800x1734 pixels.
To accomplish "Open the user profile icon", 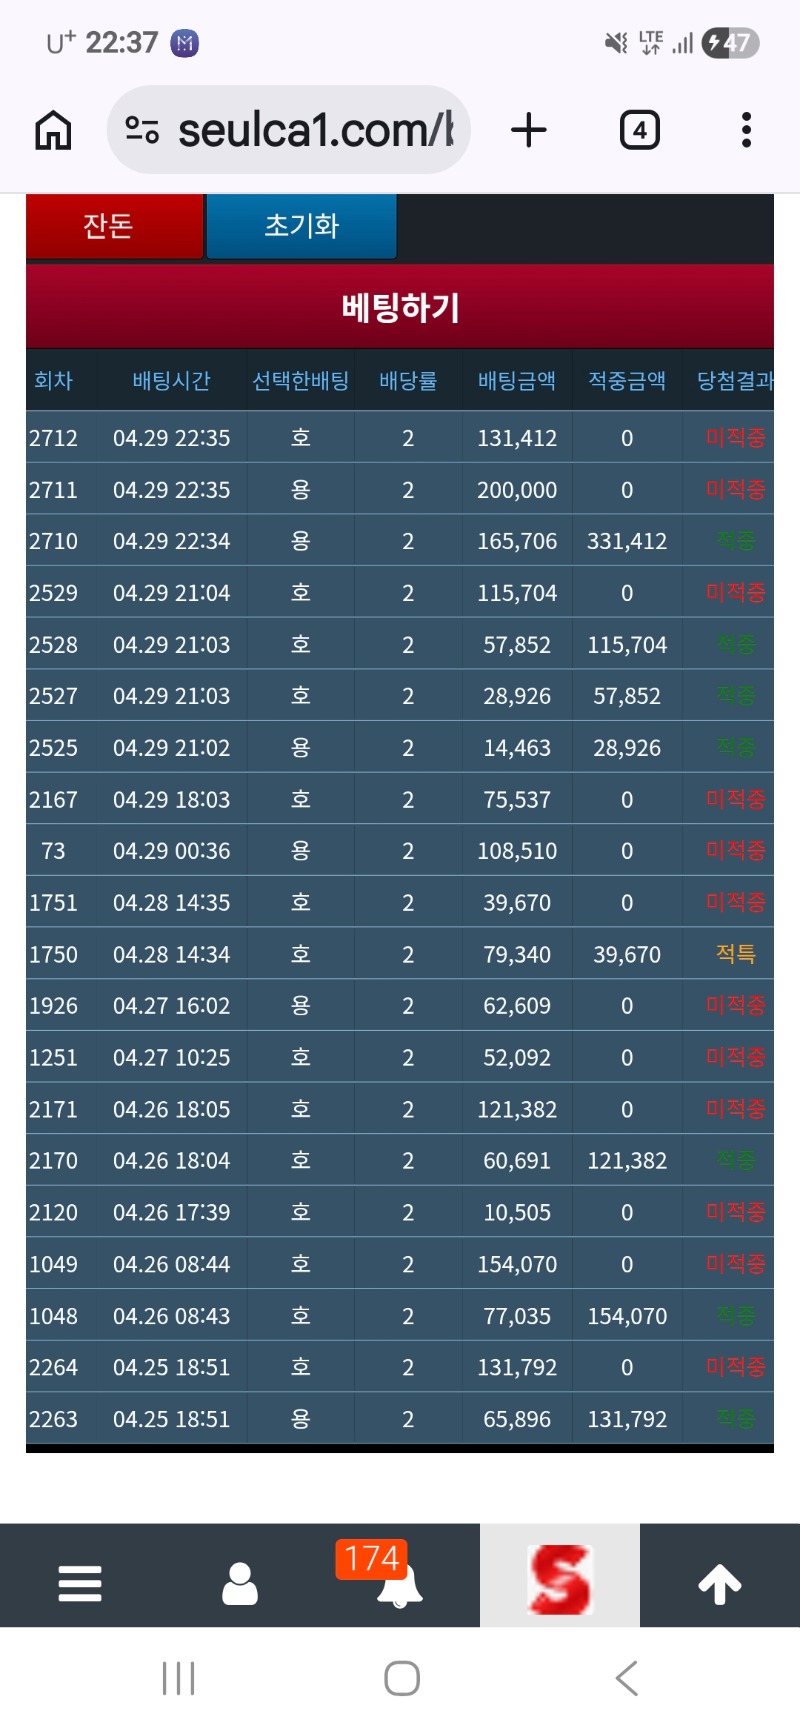I will pyautogui.click(x=240, y=1583).
